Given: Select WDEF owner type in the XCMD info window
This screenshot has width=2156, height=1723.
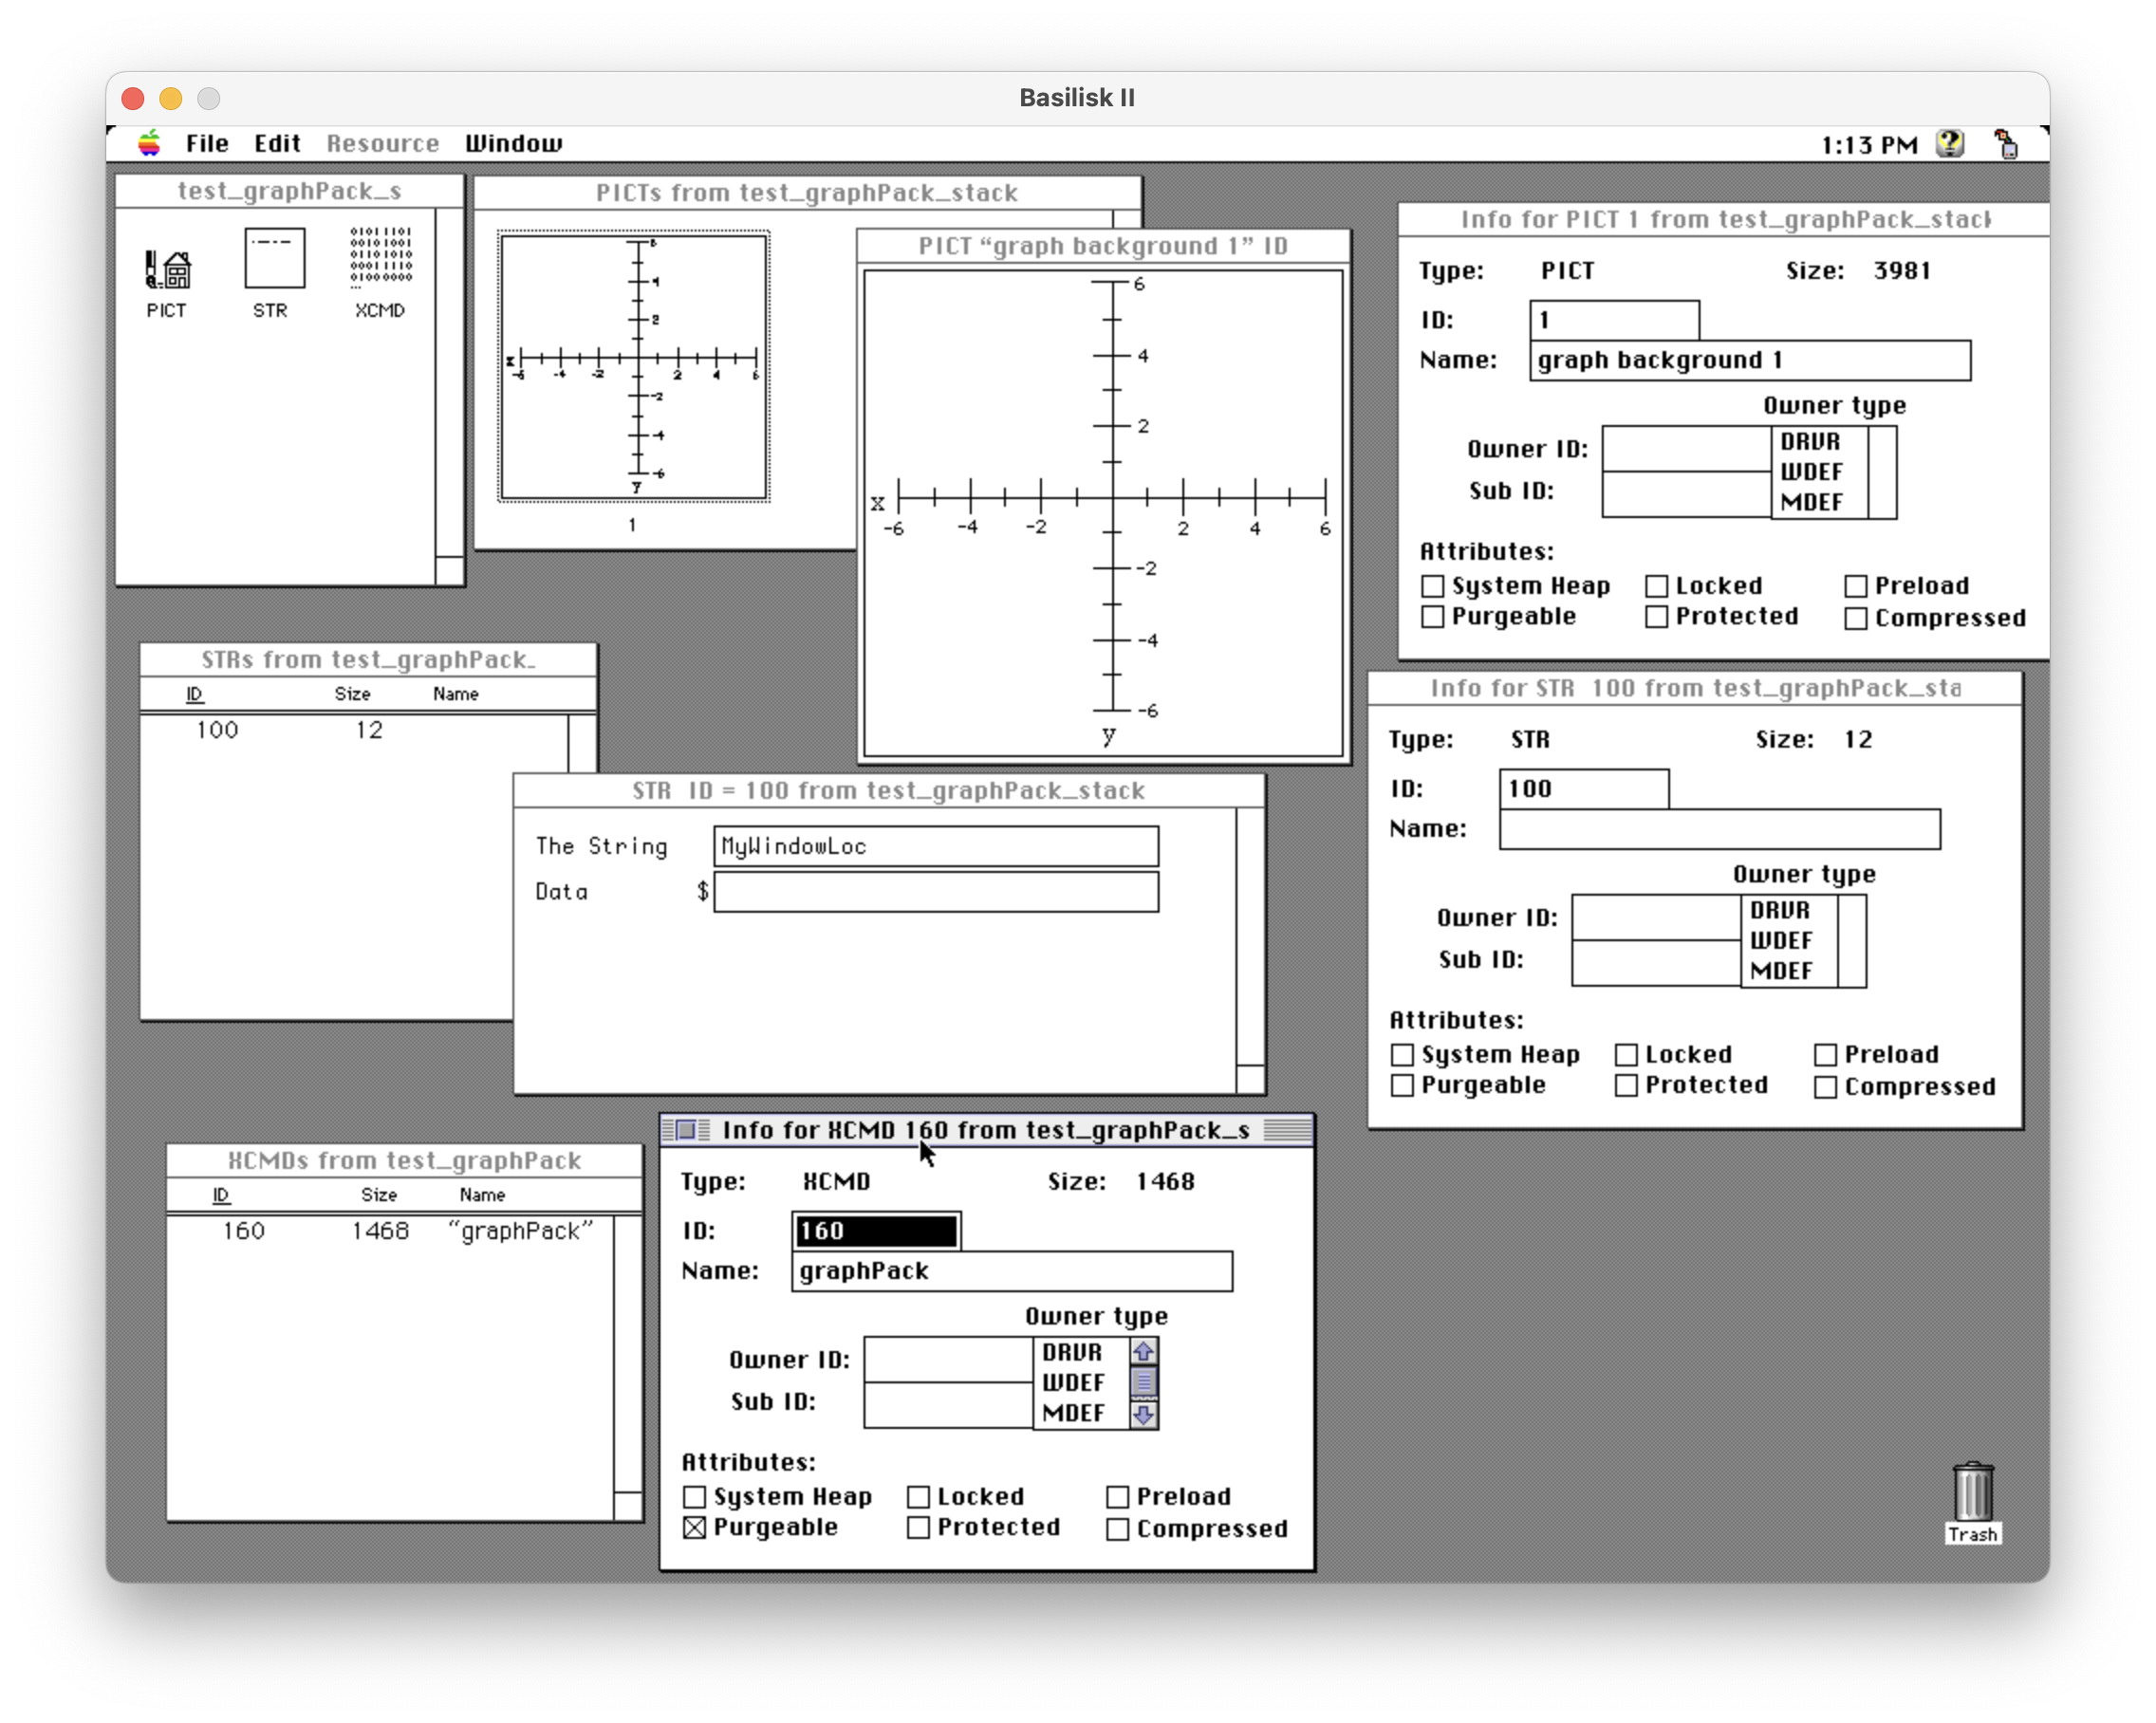Looking at the screenshot, I should [x=1073, y=1383].
